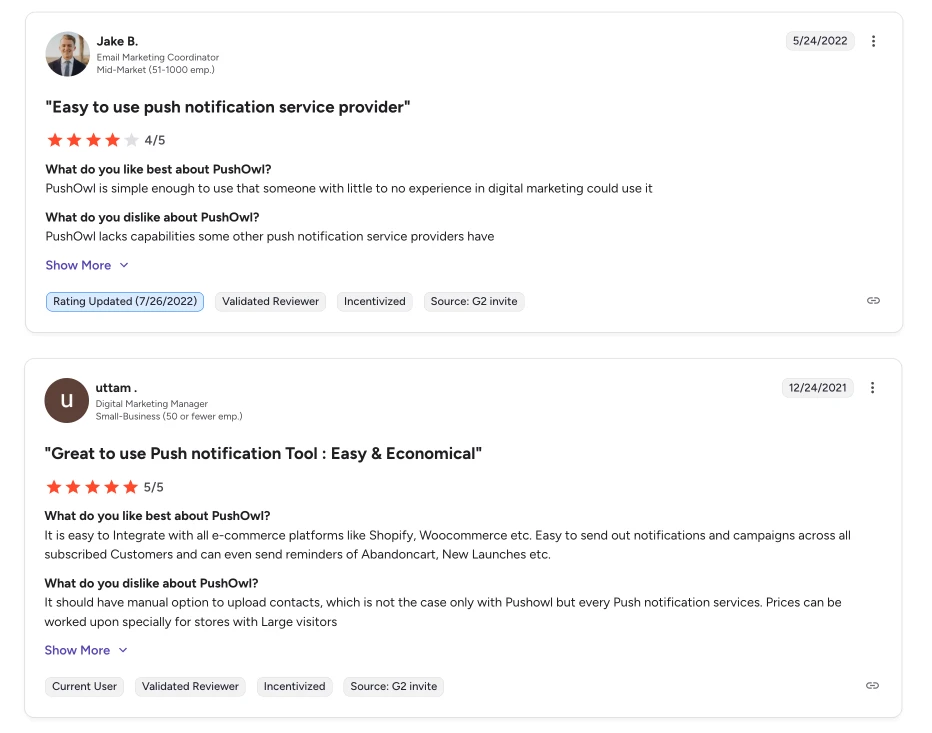Toggle the Incentivized filter badge on Jake's review
The height and width of the screenshot is (733, 932).
click(x=374, y=301)
